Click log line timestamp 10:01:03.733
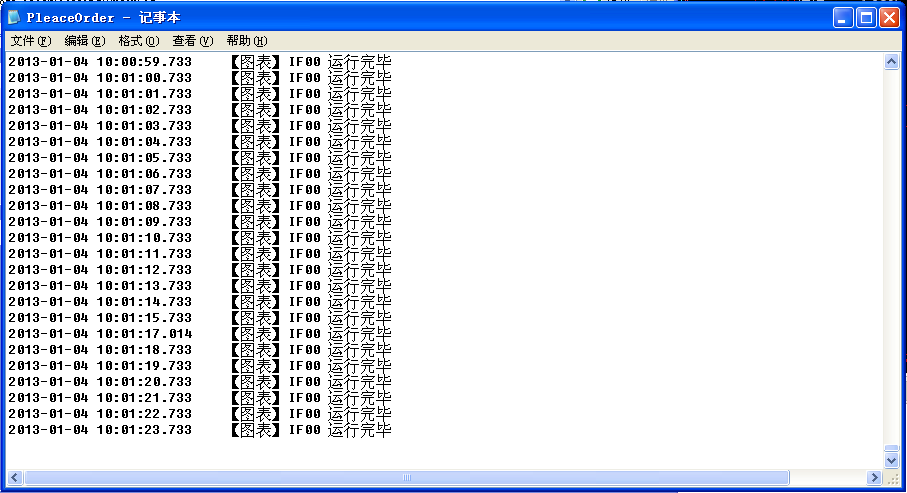 tap(143, 126)
